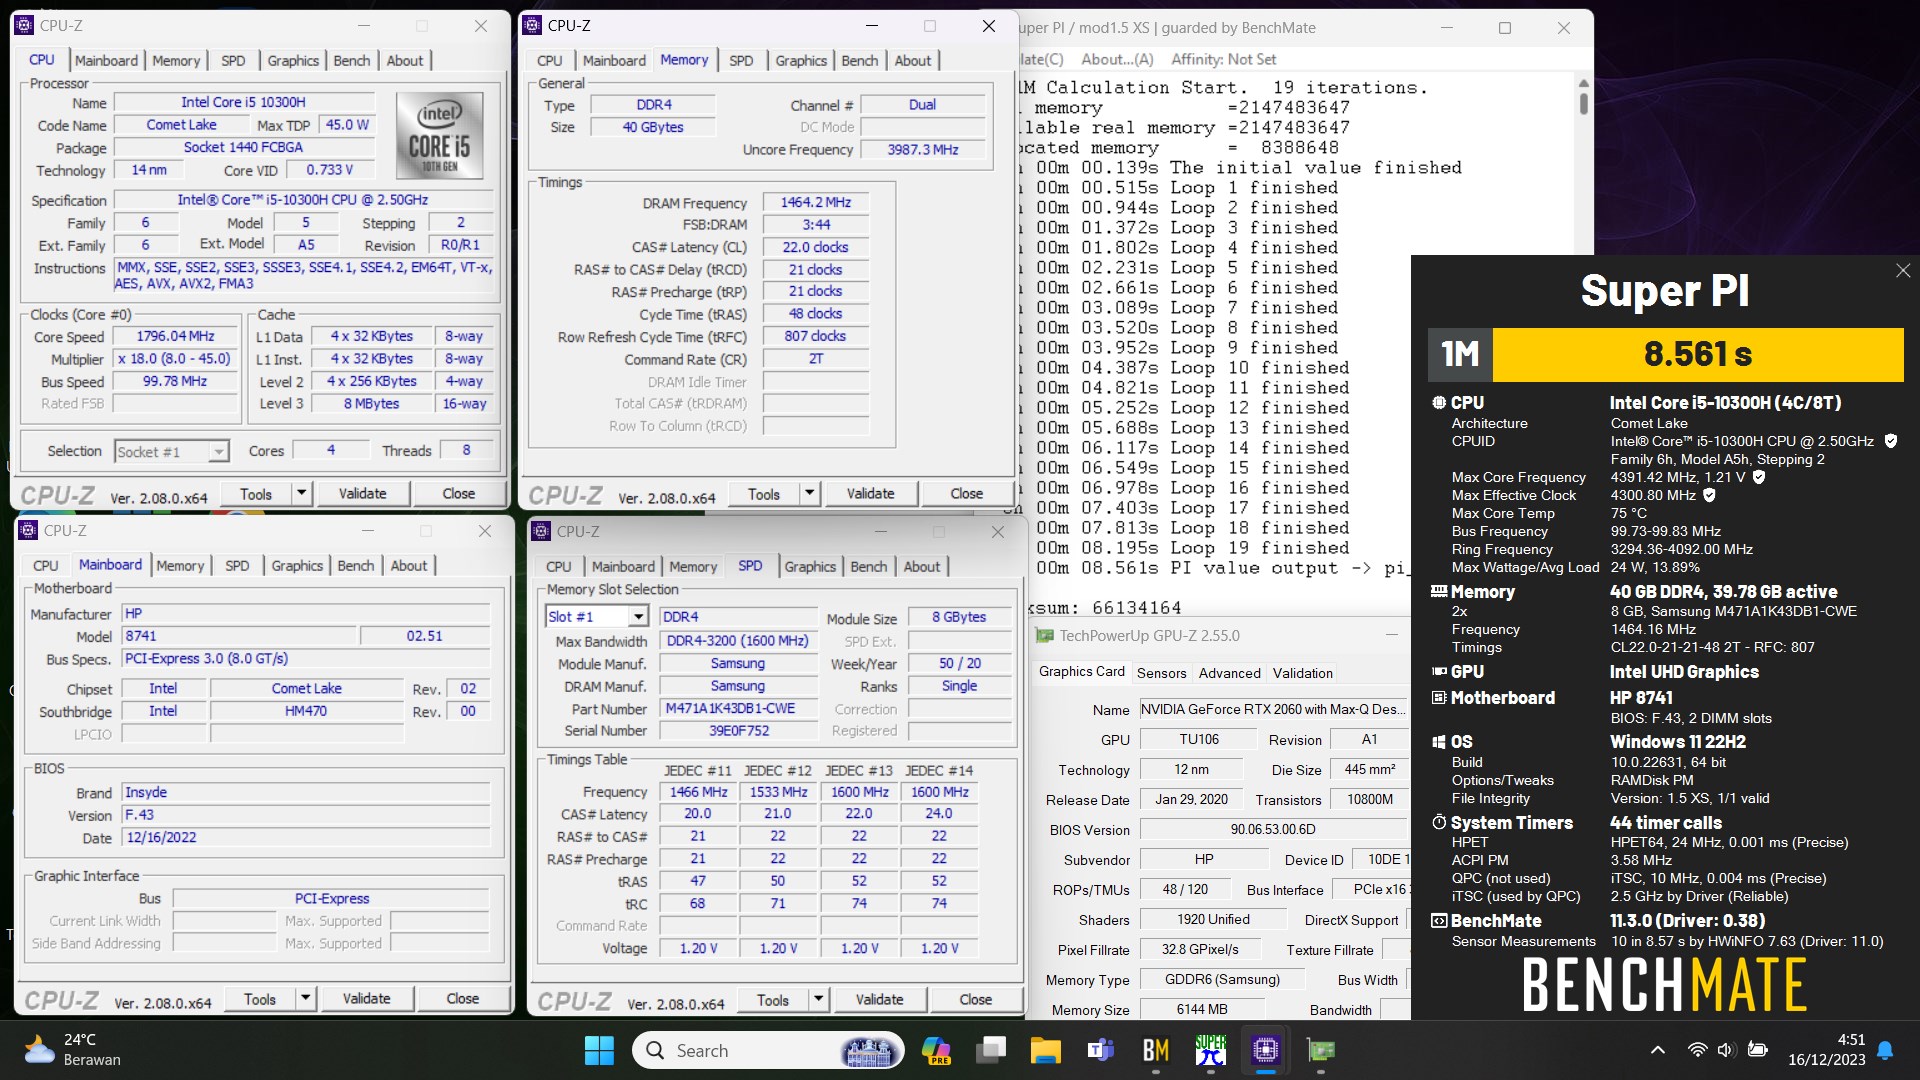Click the battery icon in the system tray
The height and width of the screenshot is (1080, 1920).
(1757, 1050)
